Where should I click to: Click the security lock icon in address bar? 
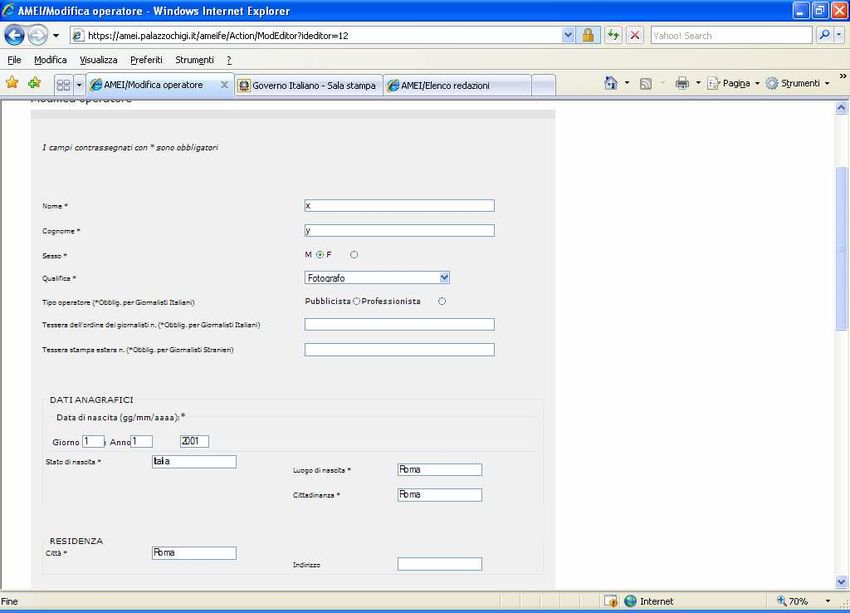point(589,35)
